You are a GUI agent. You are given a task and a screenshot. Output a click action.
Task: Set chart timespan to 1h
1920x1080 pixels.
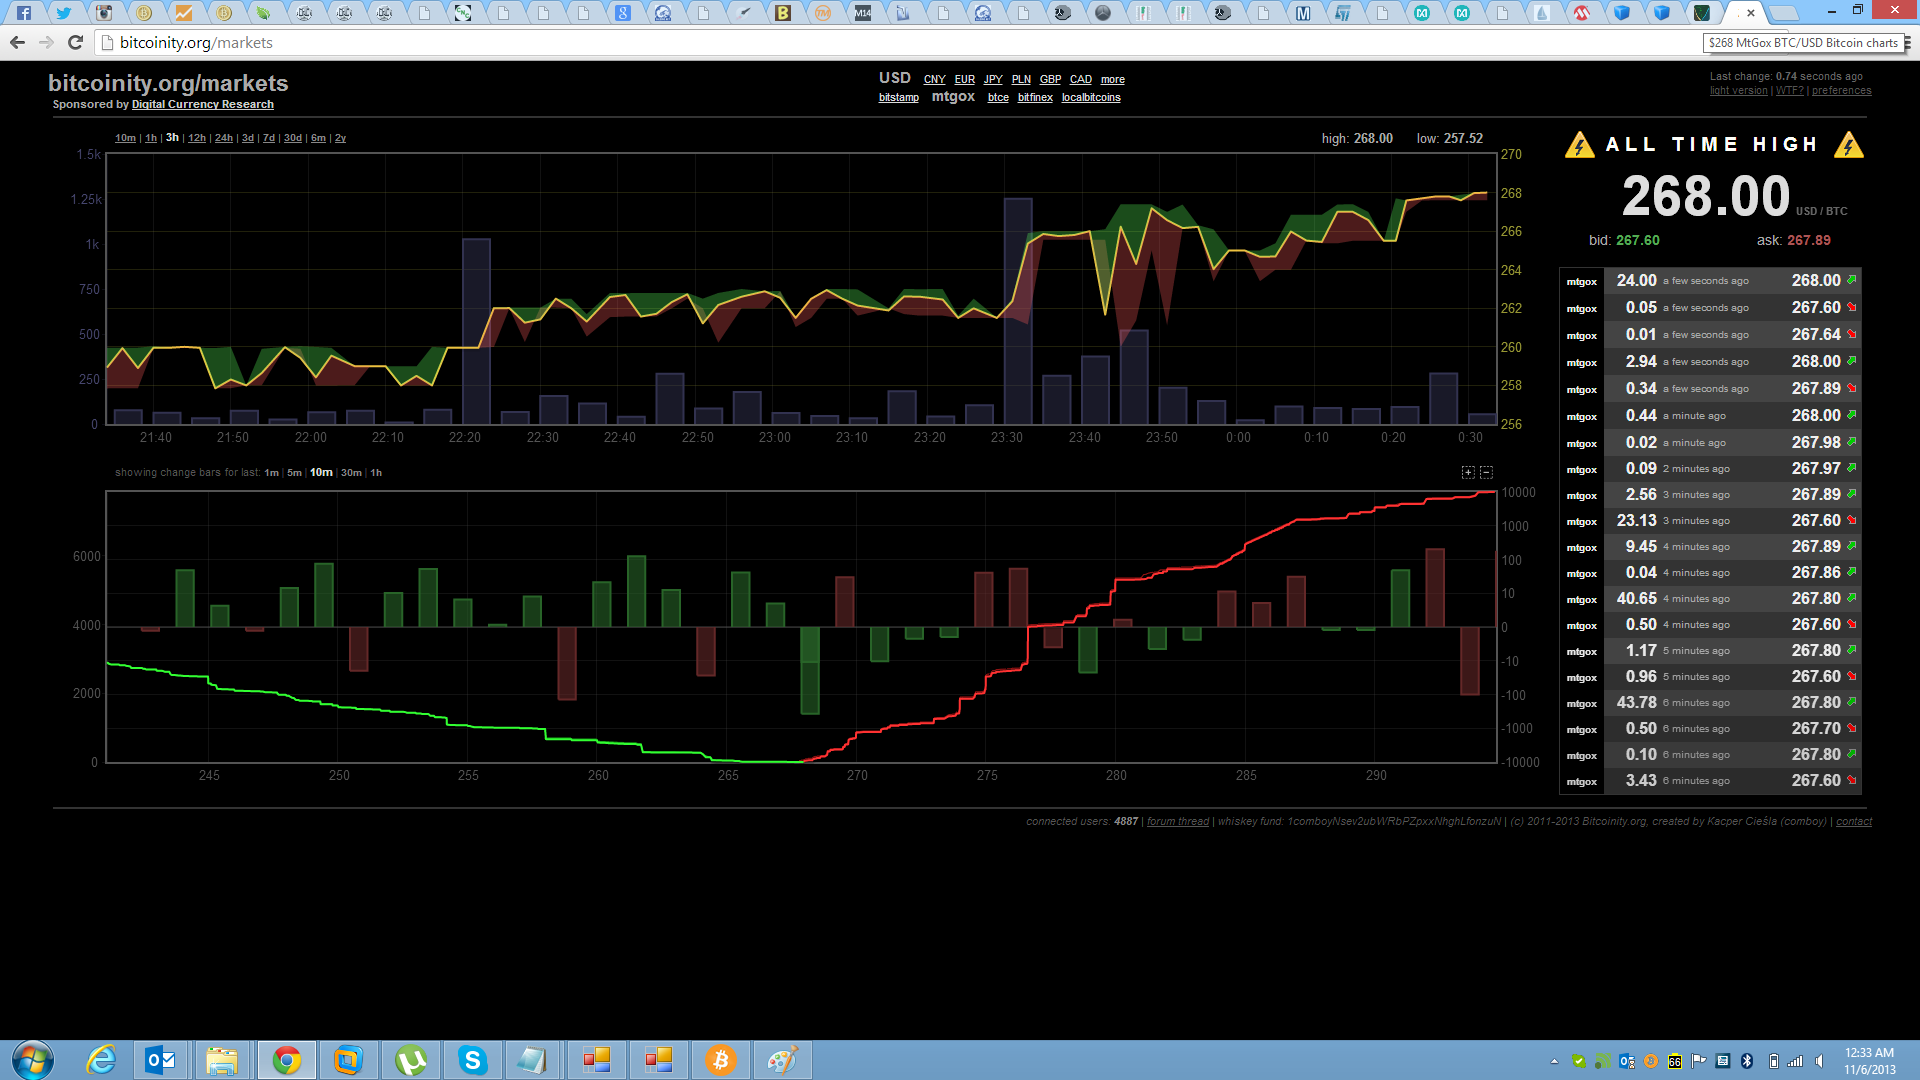click(151, 138)
